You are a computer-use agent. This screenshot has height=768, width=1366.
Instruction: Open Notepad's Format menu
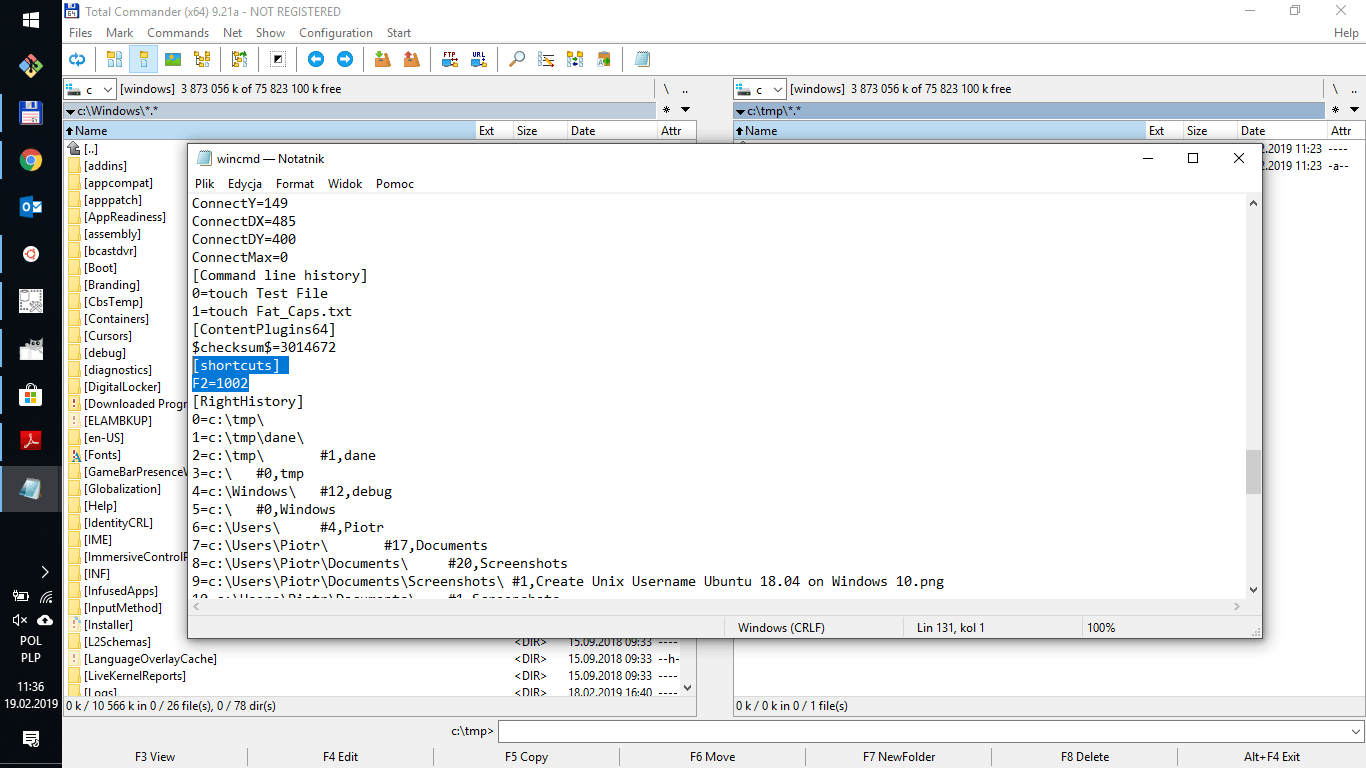pos(295,184)
